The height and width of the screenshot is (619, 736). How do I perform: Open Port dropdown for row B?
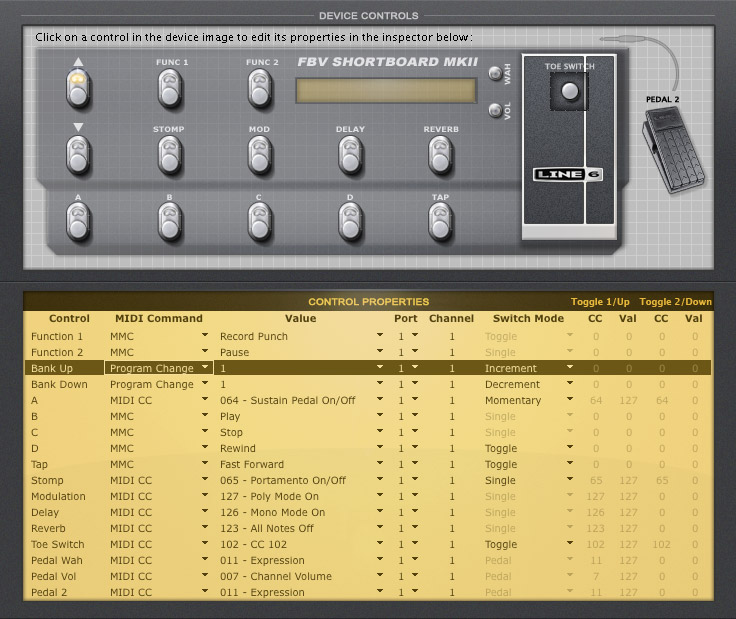coord(415,415)
